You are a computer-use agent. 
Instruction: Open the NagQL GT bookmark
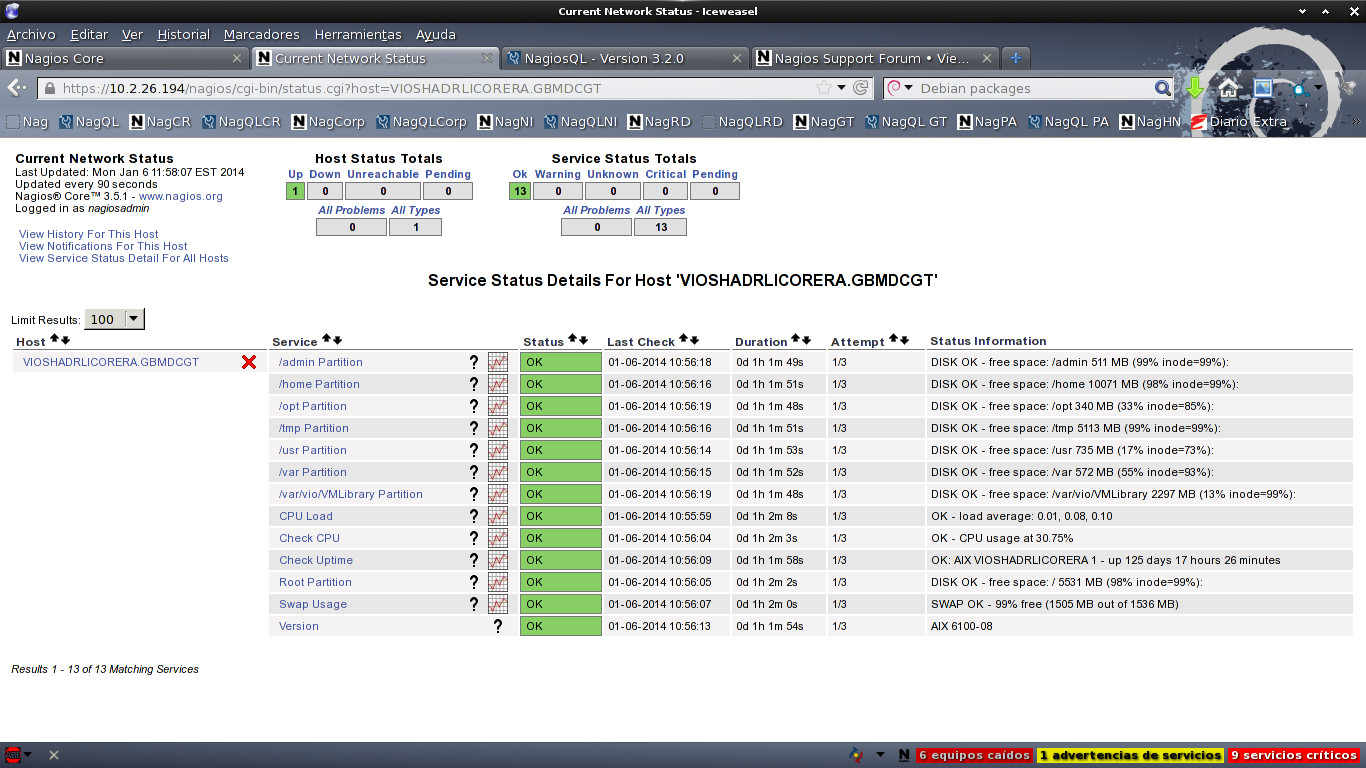[x=906, y=122]
